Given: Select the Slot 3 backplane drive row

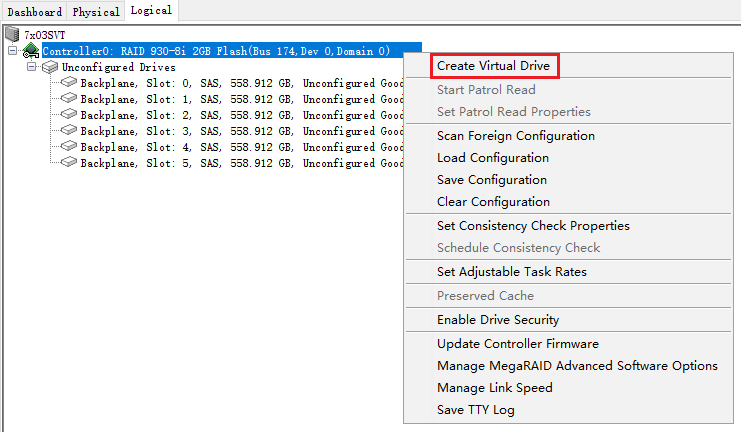Looking at the screenshot, I should pos(240,131).
